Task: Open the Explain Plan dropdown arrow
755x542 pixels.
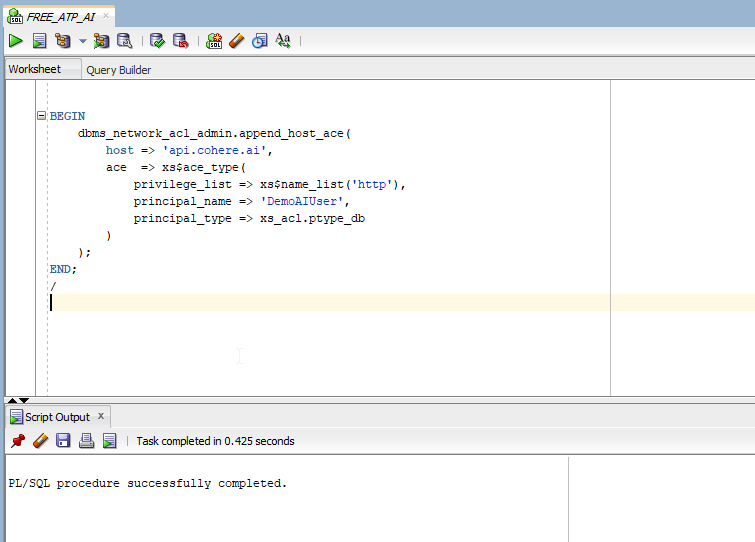Action: (x=83, y=41)
